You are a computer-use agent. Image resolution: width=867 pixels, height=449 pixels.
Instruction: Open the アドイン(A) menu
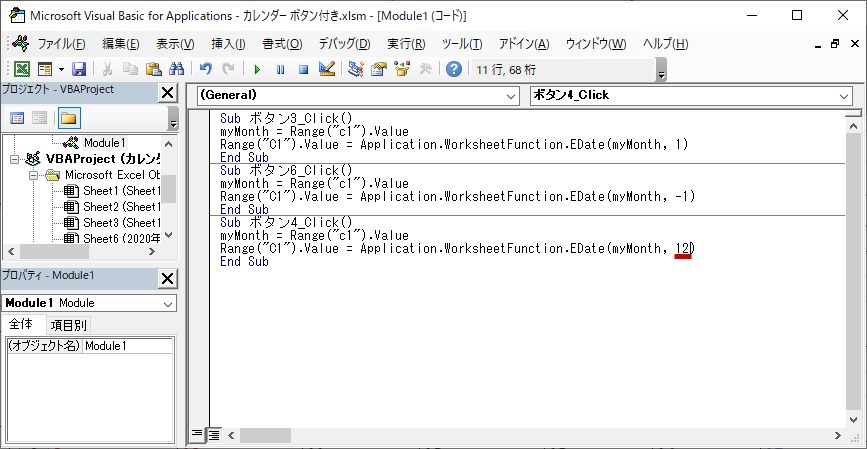click(524, 44)
